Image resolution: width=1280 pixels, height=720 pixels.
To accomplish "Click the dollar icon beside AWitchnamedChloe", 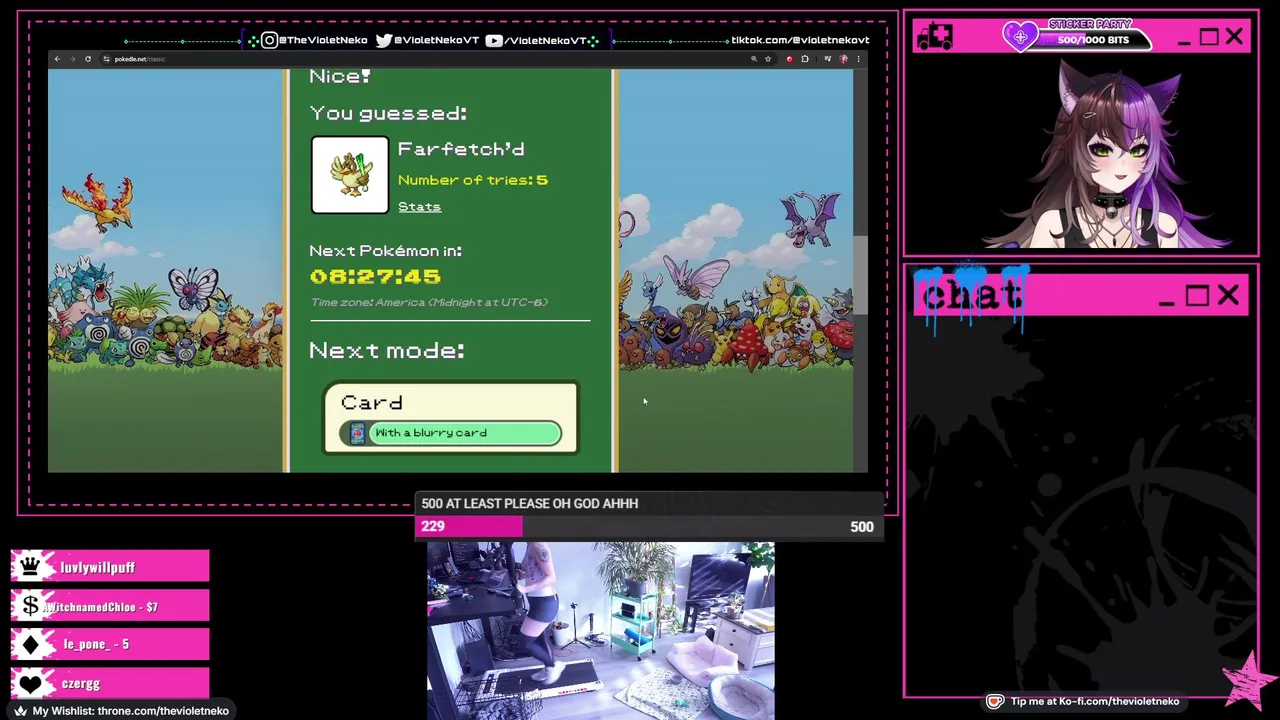I will [30, 606].
